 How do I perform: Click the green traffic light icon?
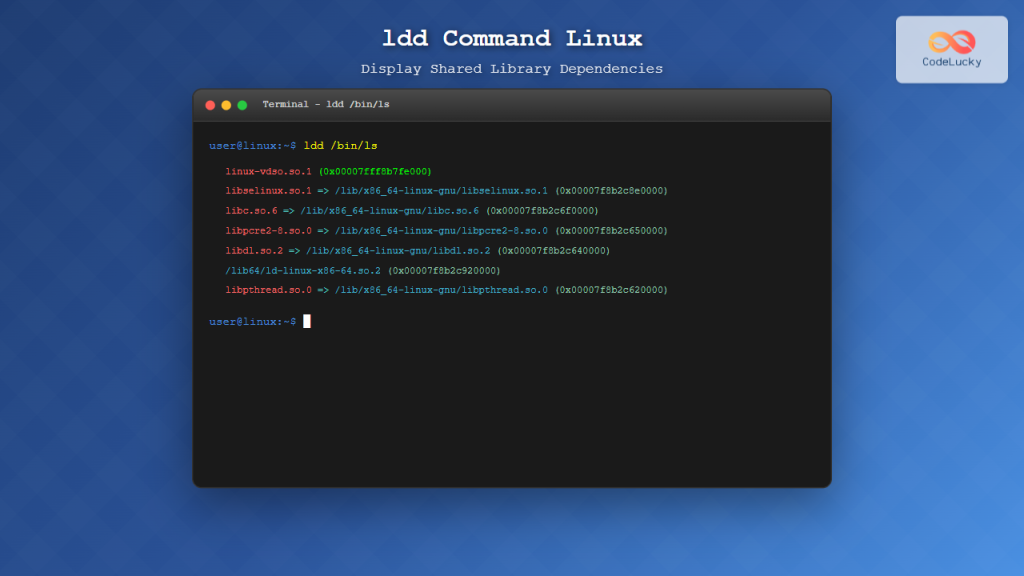click(x=240, y=104)
